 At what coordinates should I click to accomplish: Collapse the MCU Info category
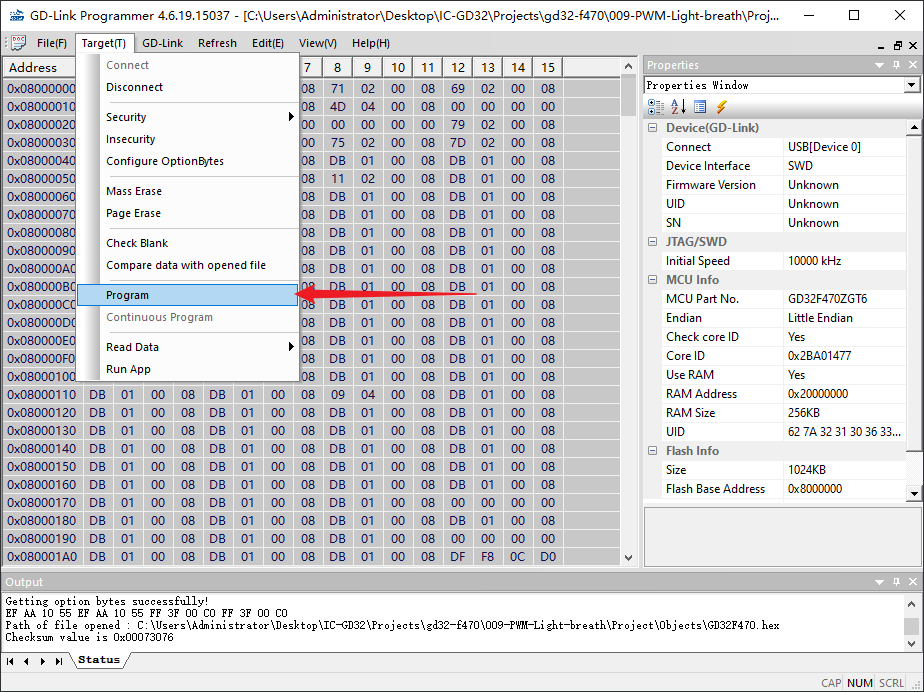[x=652, y=279]
